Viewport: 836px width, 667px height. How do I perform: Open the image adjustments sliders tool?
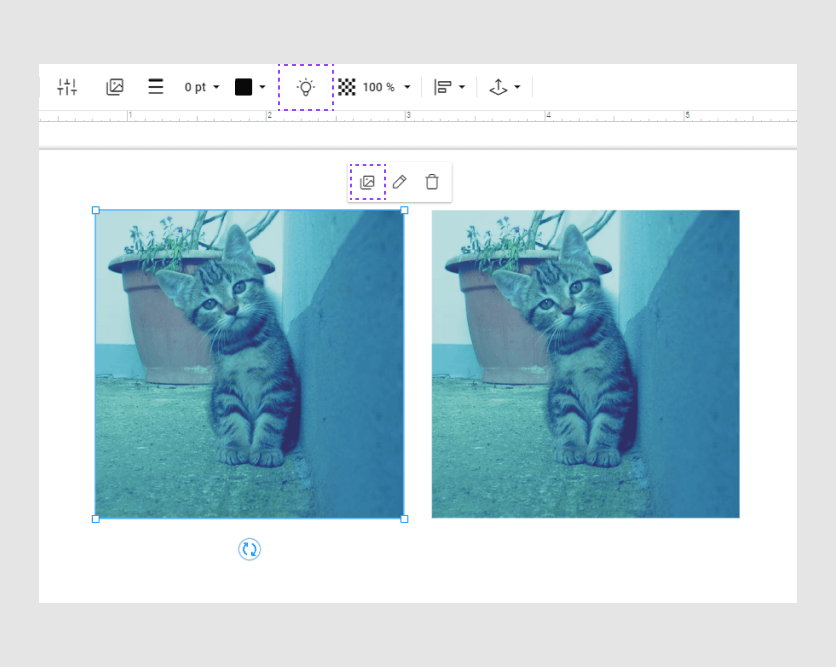67,87
